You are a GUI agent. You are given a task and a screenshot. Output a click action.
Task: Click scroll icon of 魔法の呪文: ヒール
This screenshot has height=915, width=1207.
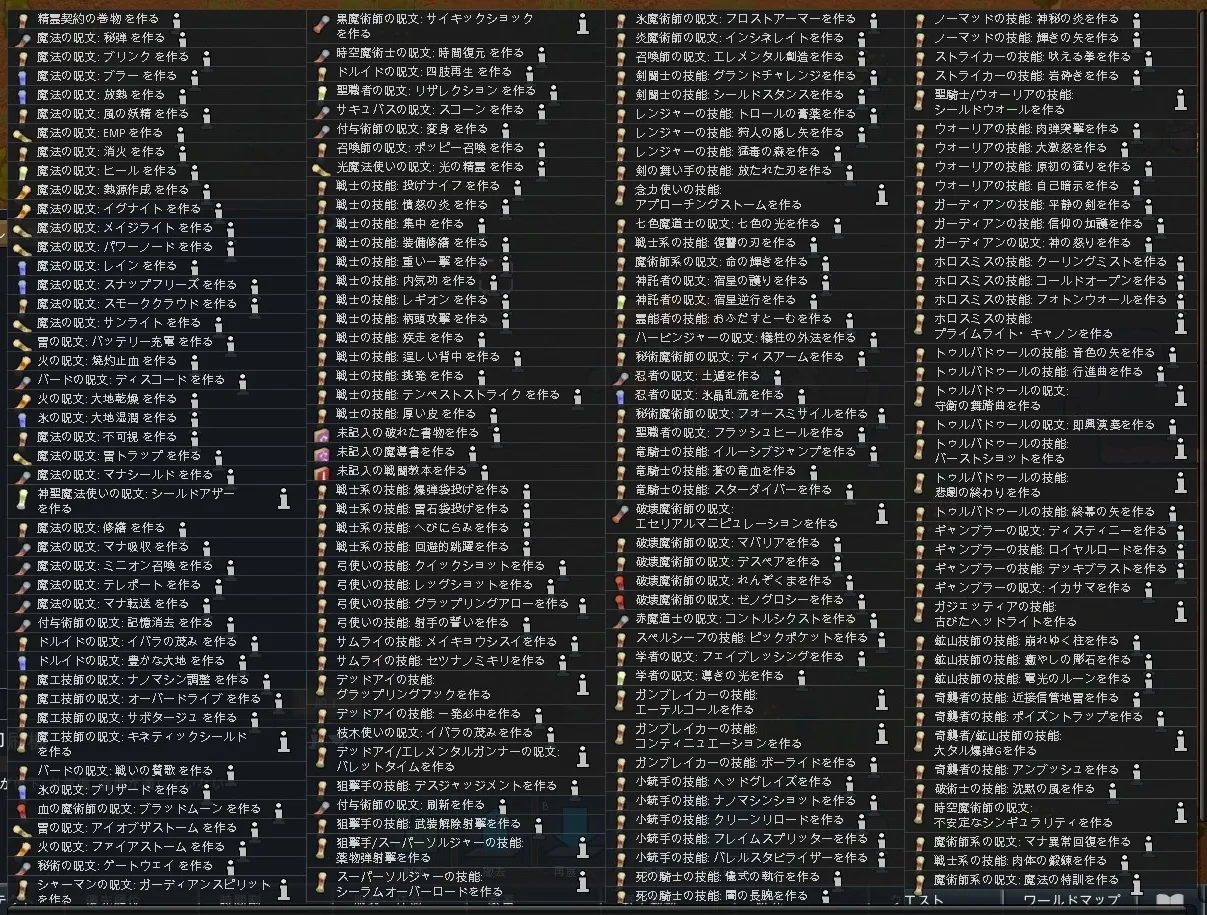(22, 171)
